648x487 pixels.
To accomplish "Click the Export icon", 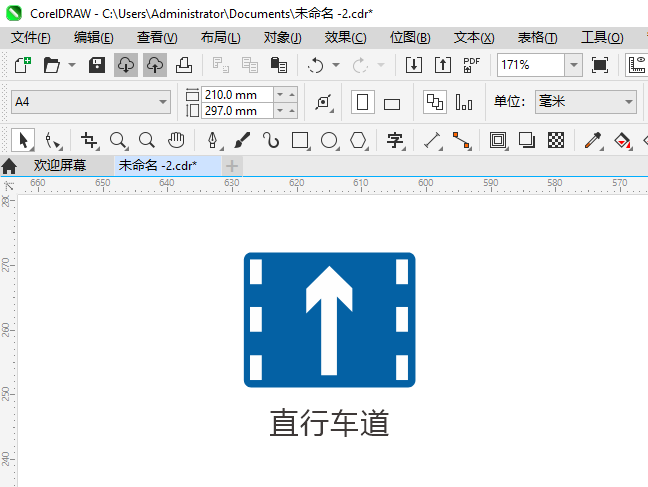I will (443, 65).
